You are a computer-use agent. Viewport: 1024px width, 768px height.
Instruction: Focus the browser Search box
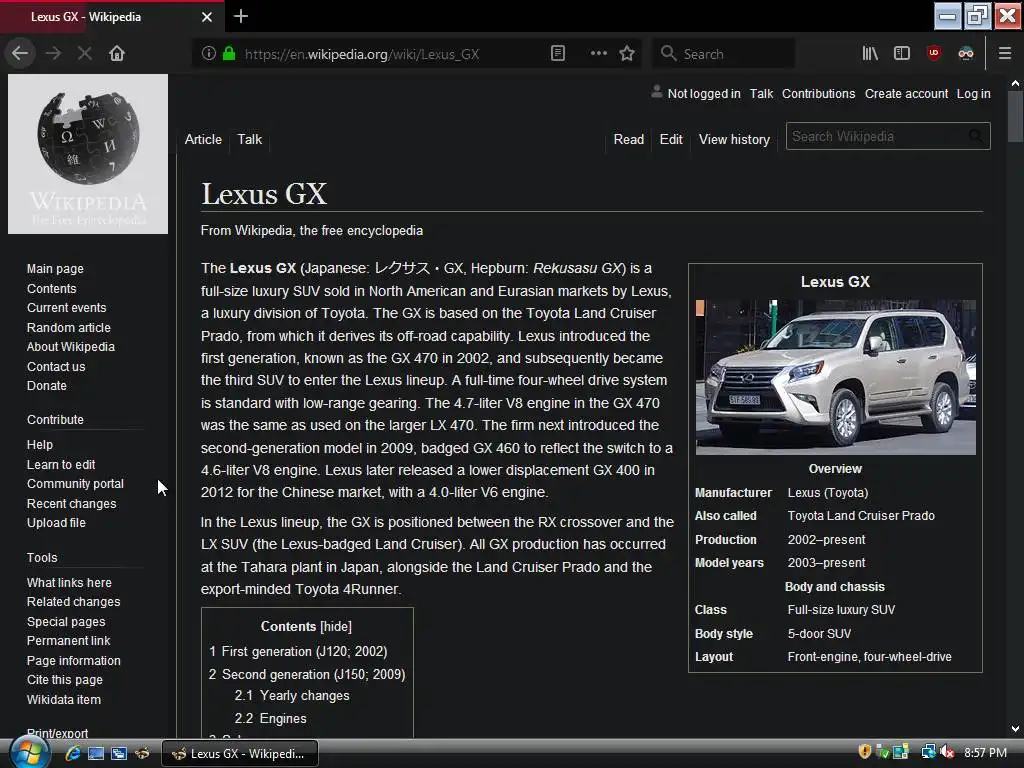(x=724, y=54)
